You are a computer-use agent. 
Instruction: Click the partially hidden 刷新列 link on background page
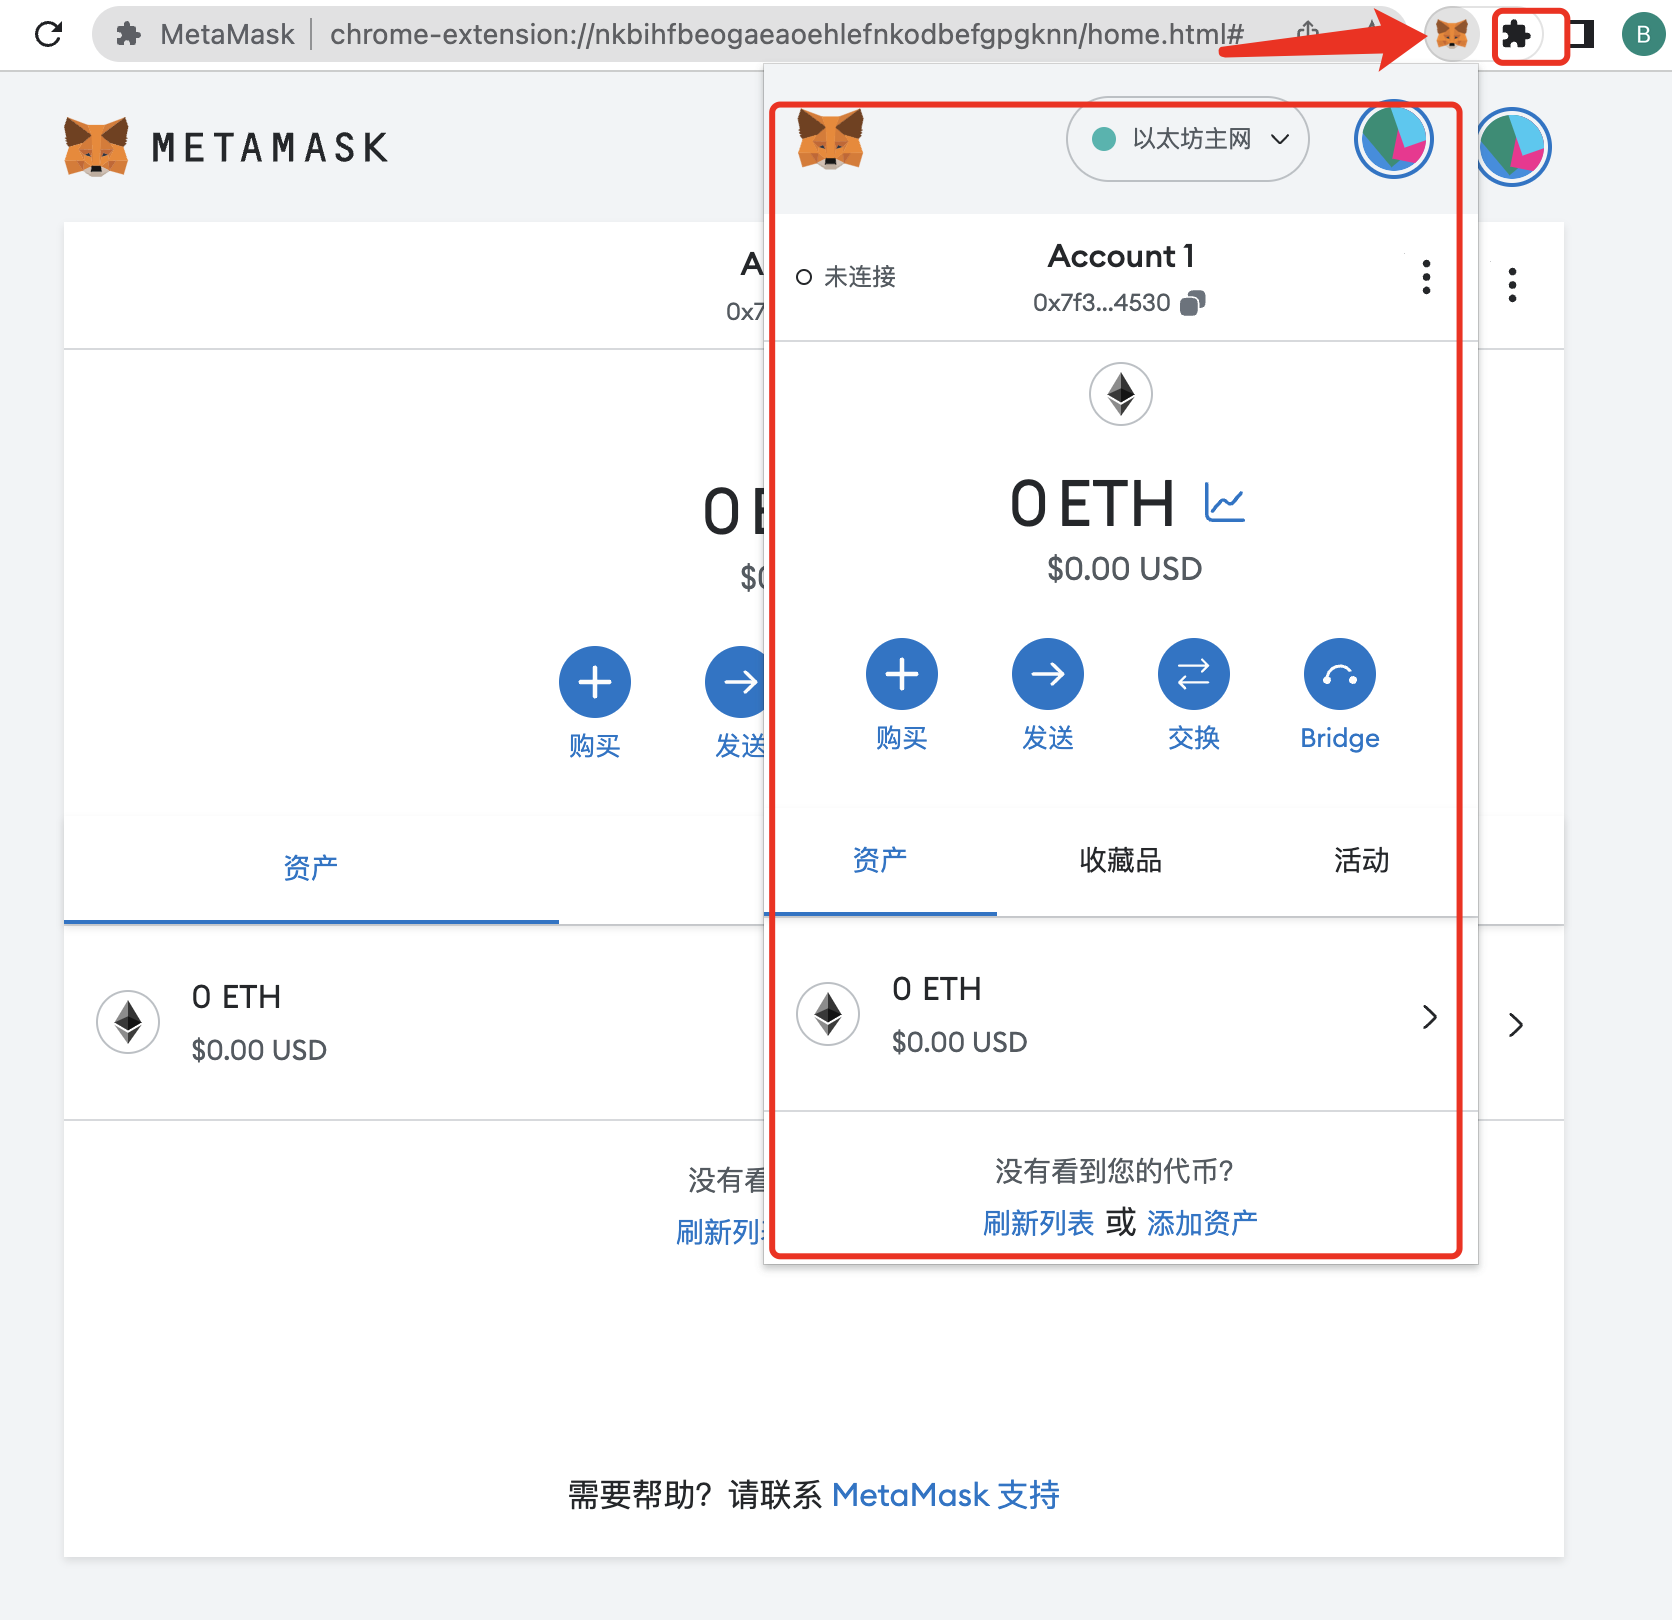click(720, 1232)
